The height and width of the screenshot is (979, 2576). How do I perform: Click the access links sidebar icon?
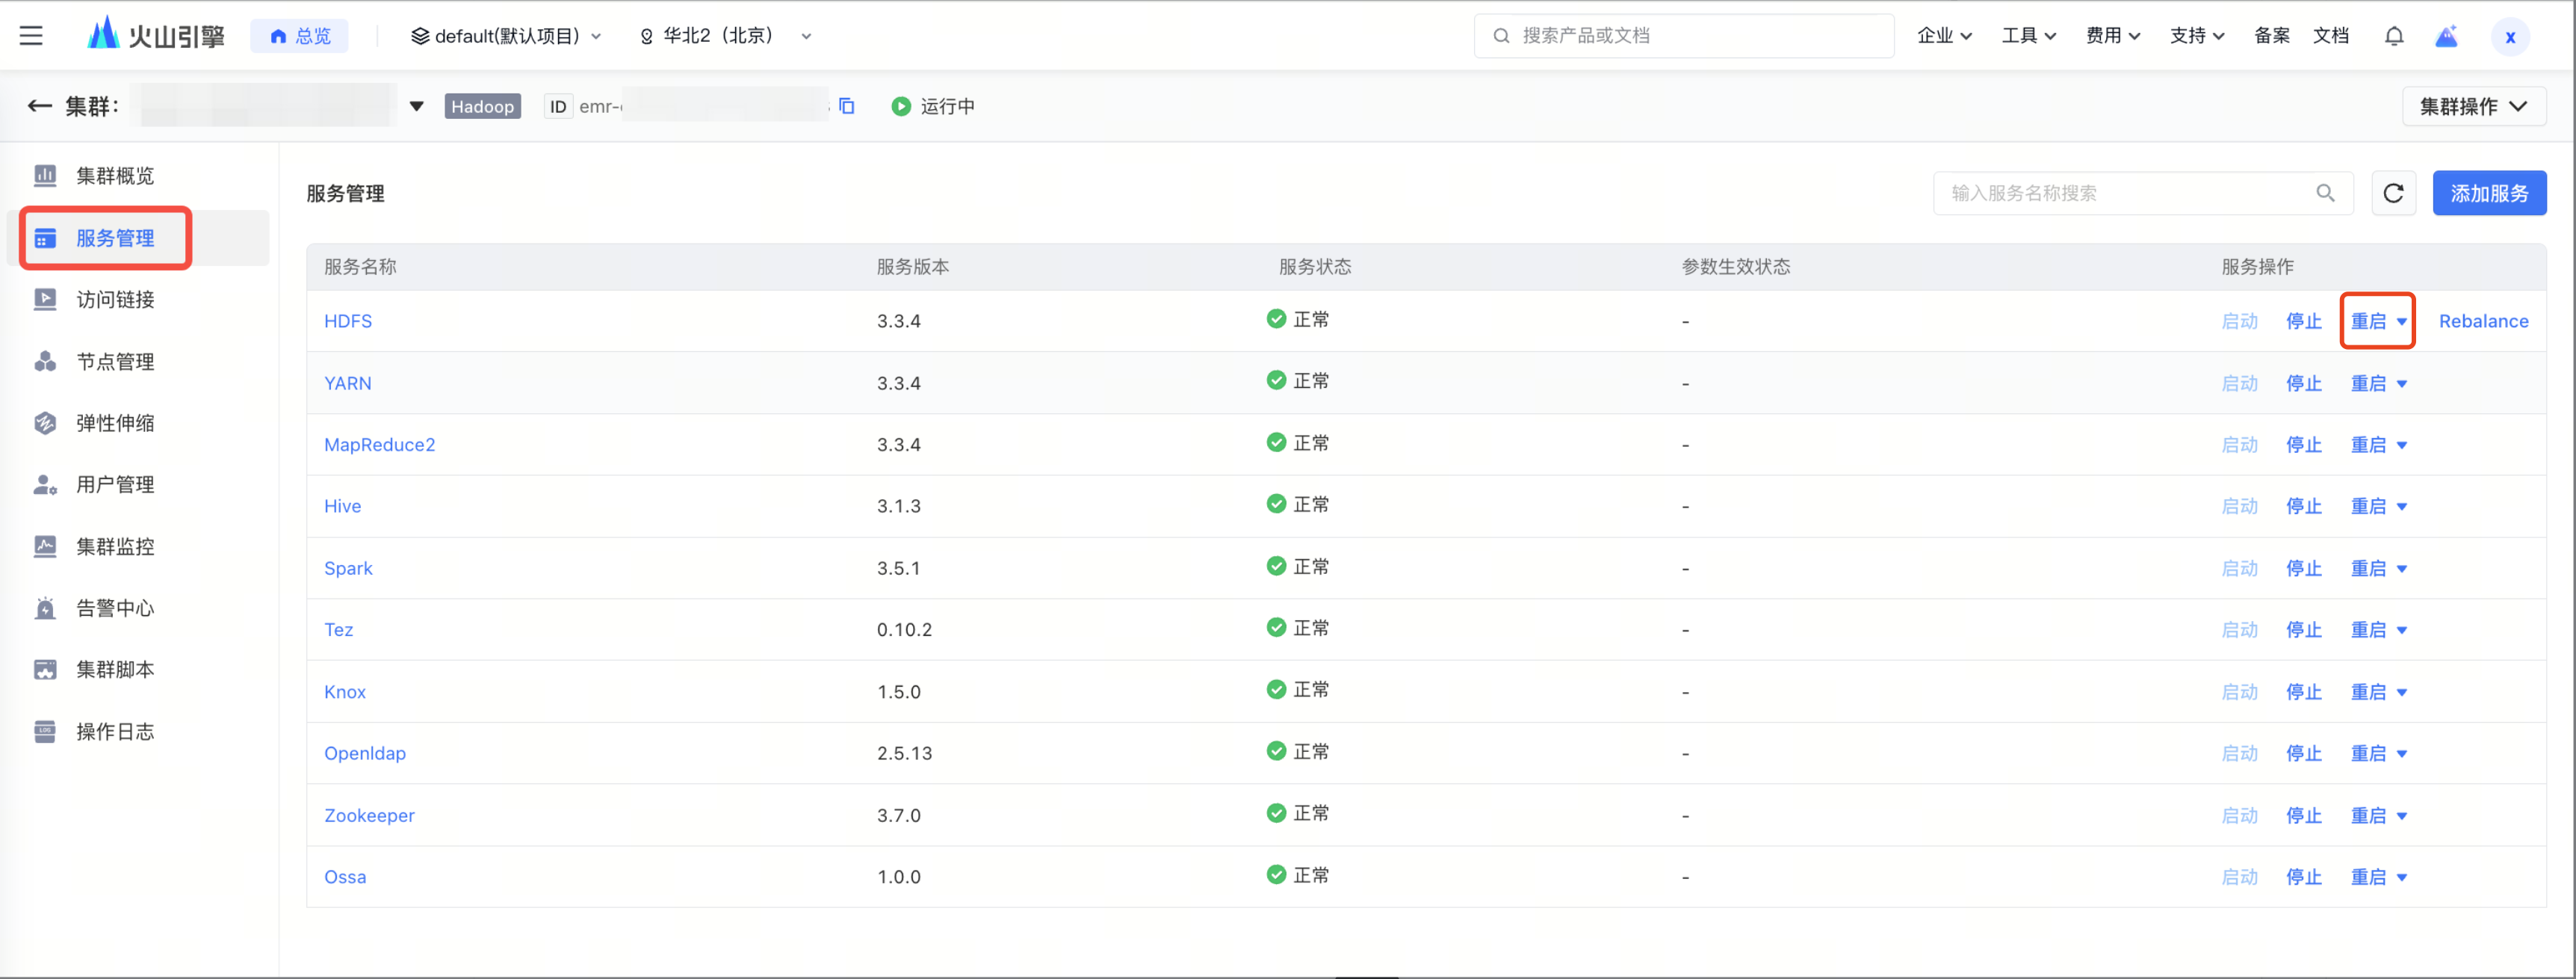pyautogui.click(x=45, y=300)
